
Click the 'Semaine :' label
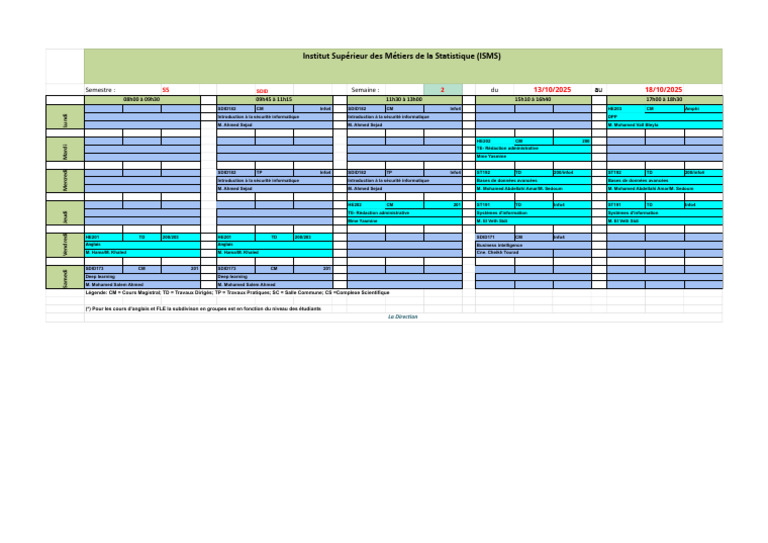[x=365, y=90]
